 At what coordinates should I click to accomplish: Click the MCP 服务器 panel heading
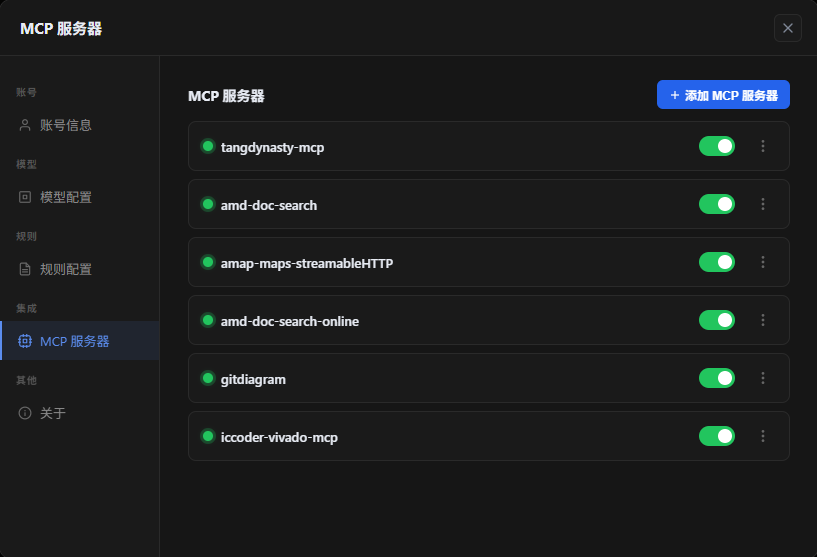(x=226, y=96)
